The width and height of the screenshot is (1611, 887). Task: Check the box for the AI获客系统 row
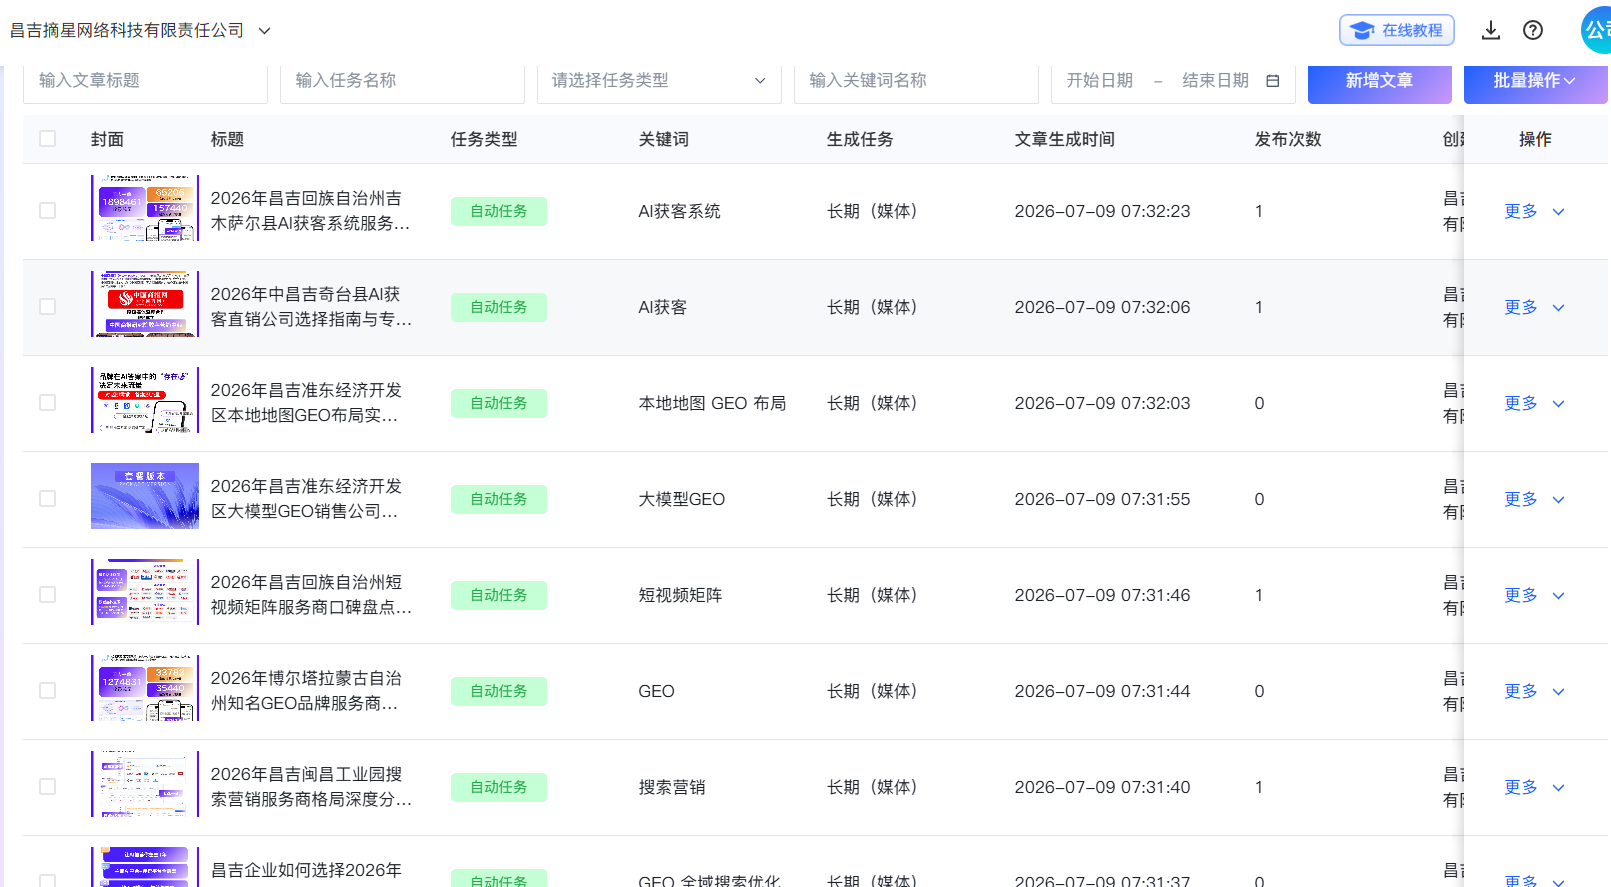click(48, 211)
